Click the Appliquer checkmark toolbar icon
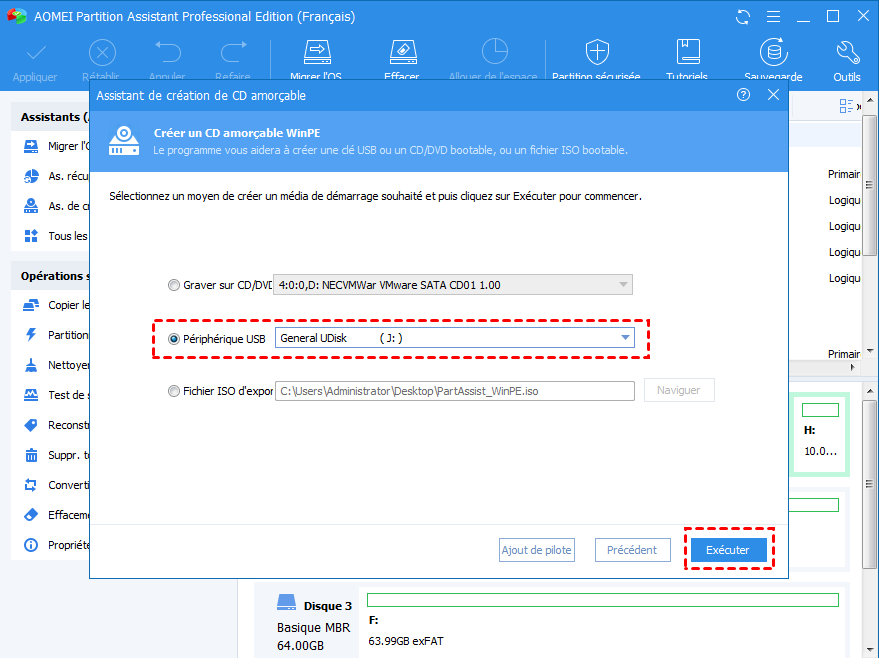 35,54
